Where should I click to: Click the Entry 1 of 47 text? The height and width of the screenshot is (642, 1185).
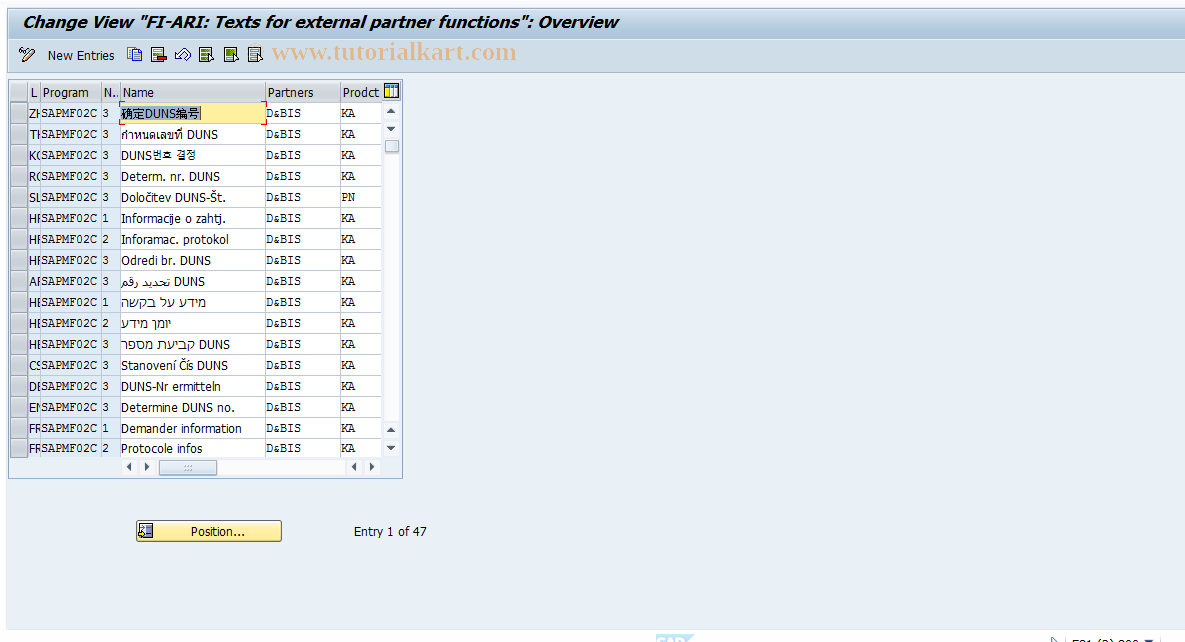(390, 532)
